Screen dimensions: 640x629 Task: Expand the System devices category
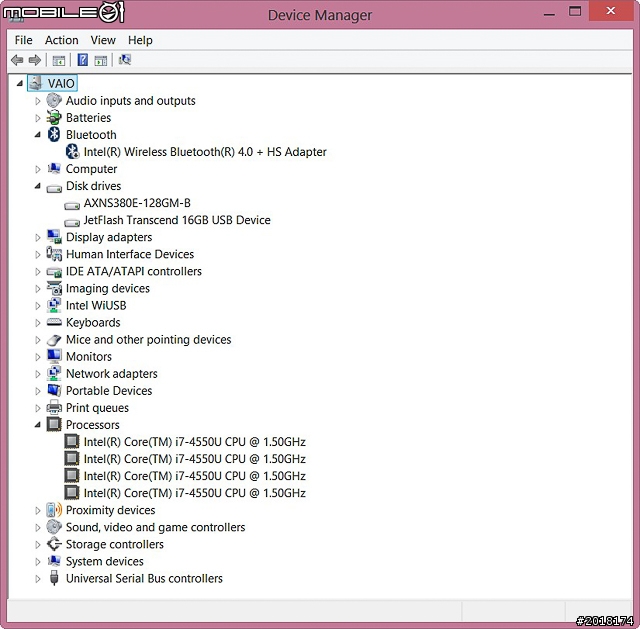pos(38,562)
